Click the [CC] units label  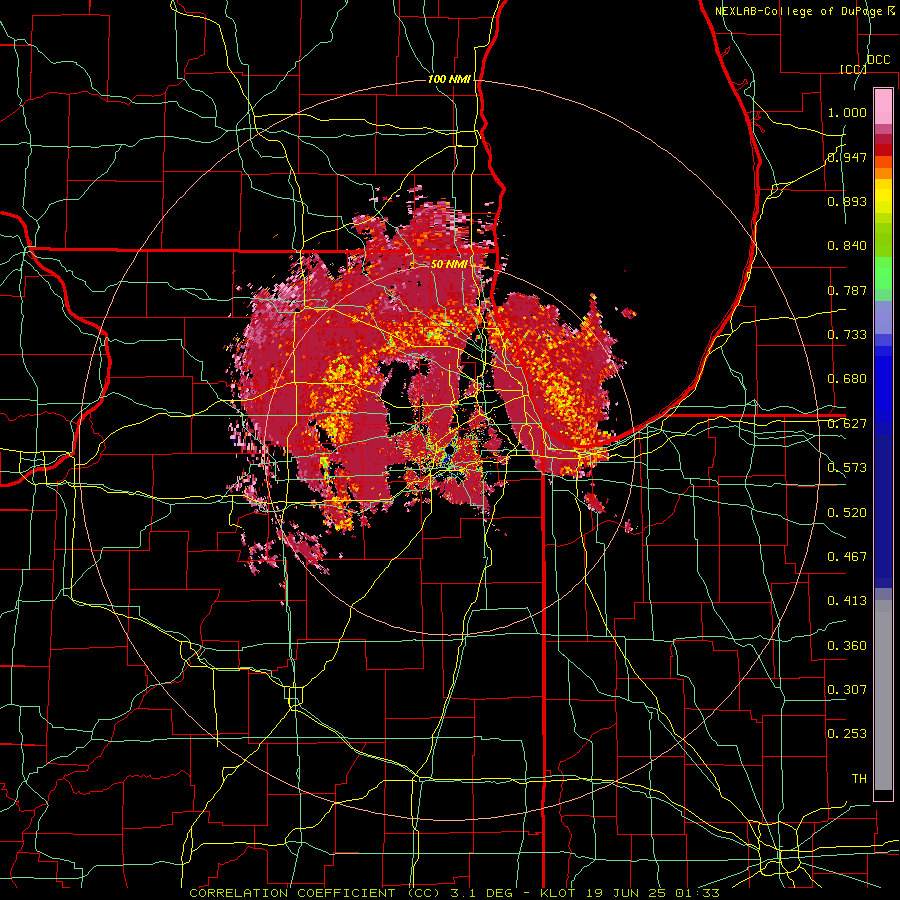click(x=853, y=69)
